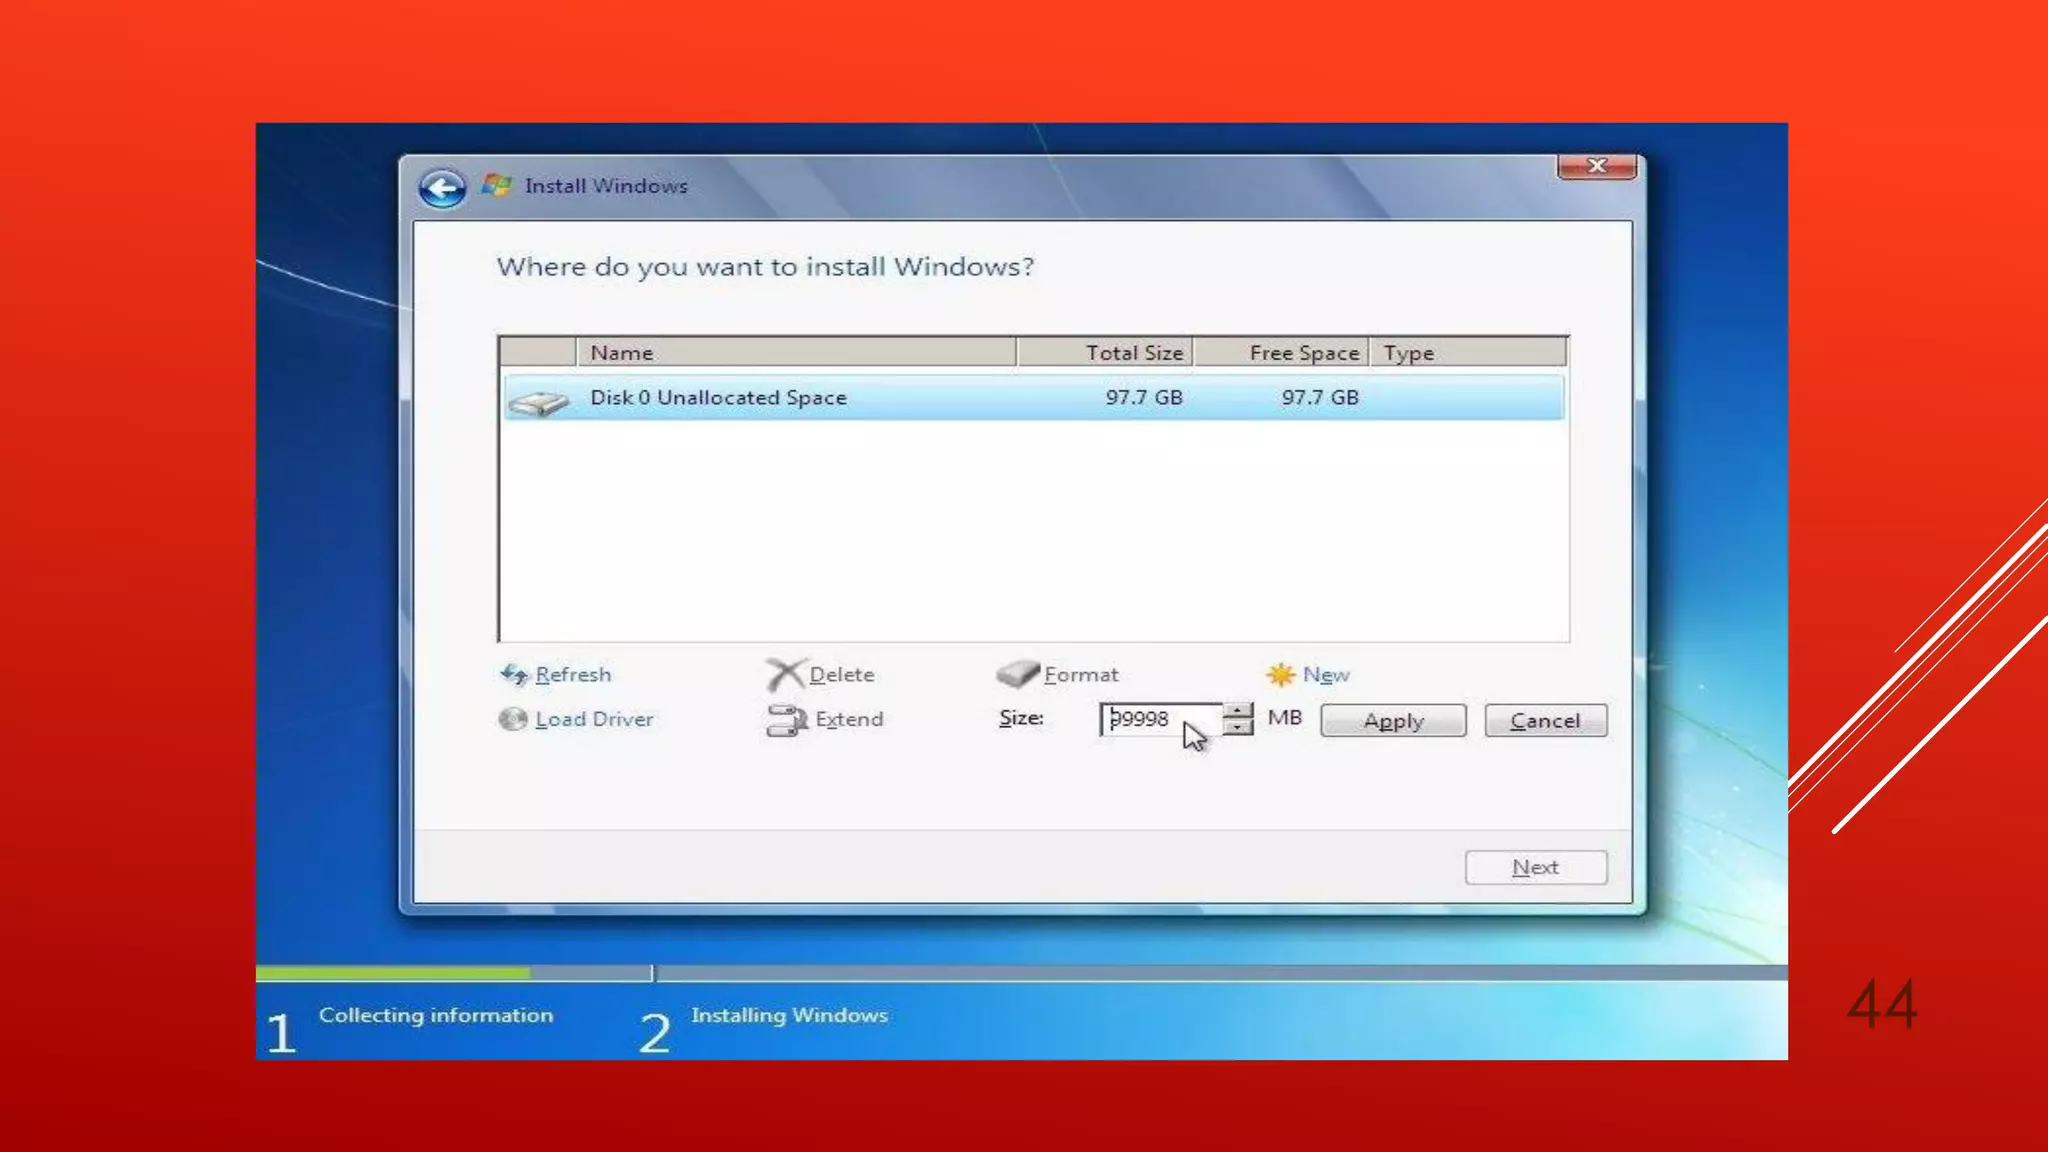Viewport: 2048px width, 1152px height.
Task: Click the Extend partition icon
Action: pyautogui.click(x=787, y=720)
